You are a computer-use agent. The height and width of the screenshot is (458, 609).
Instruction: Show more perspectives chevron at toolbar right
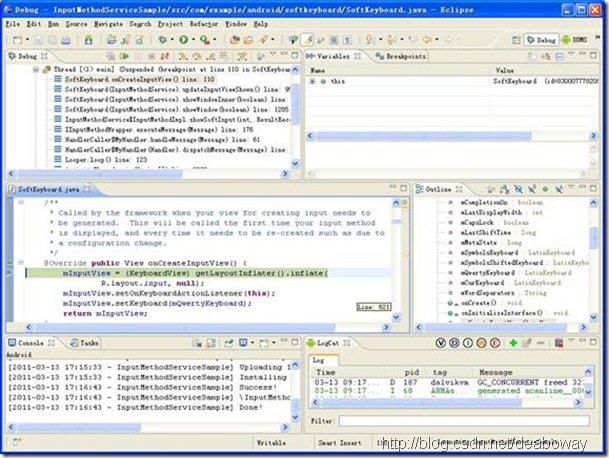[597, 38]
